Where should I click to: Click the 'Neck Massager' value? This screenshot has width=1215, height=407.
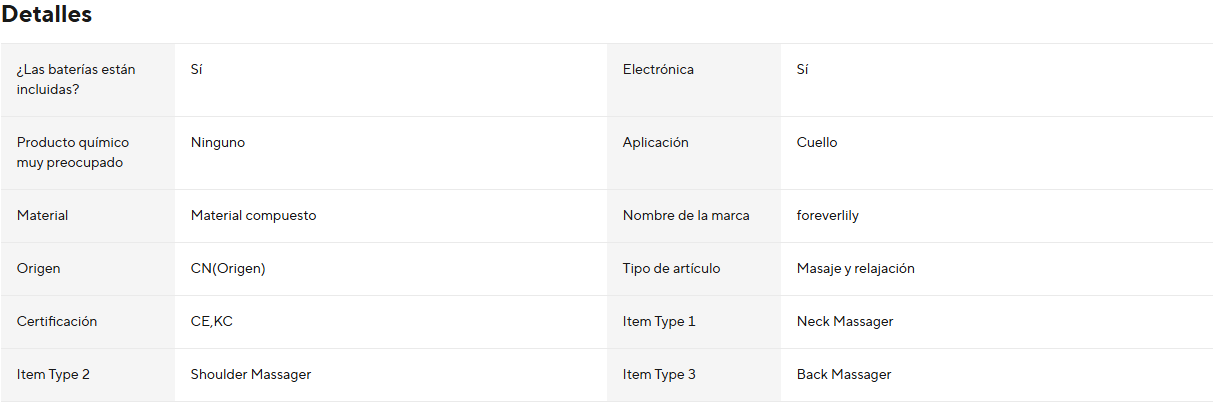pyautogui.click(x=845, y=322)
